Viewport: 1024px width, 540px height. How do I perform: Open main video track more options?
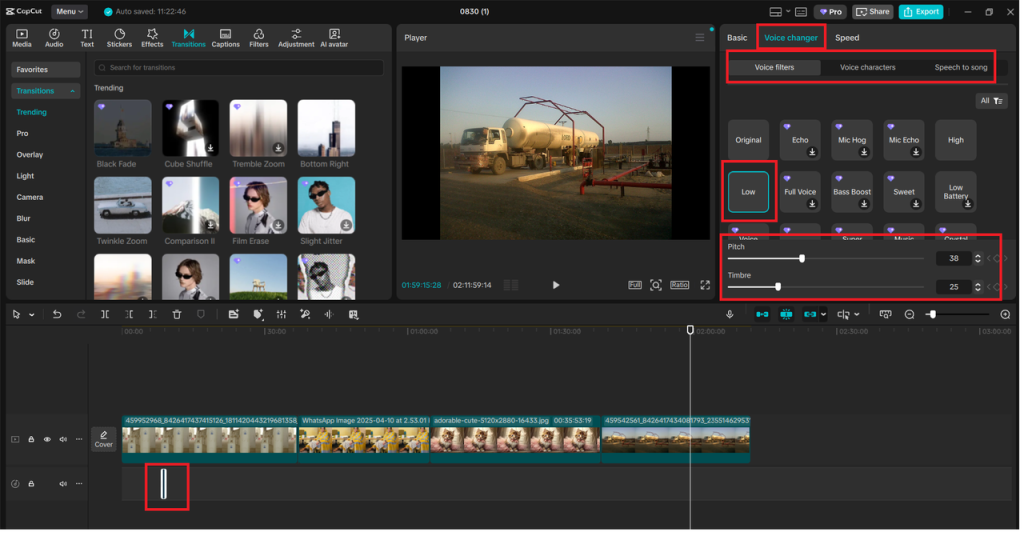tap(79, 440)
